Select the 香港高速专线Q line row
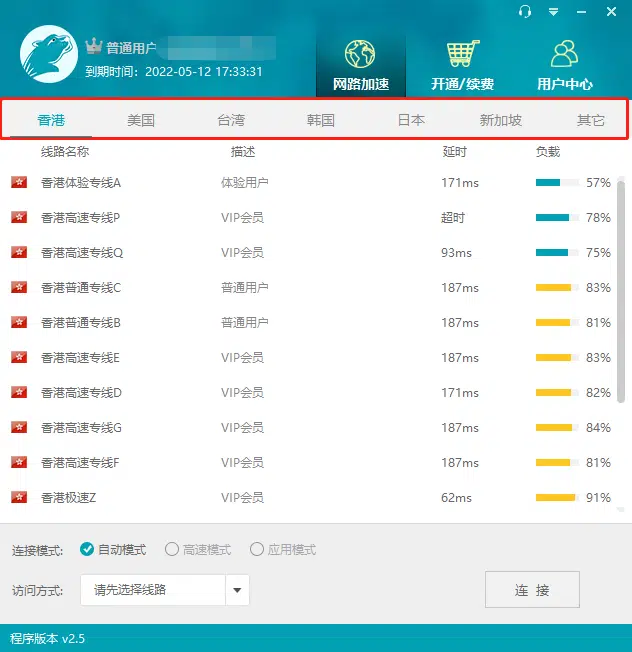The width and height of the screenshot is (632, 652). 300,253
